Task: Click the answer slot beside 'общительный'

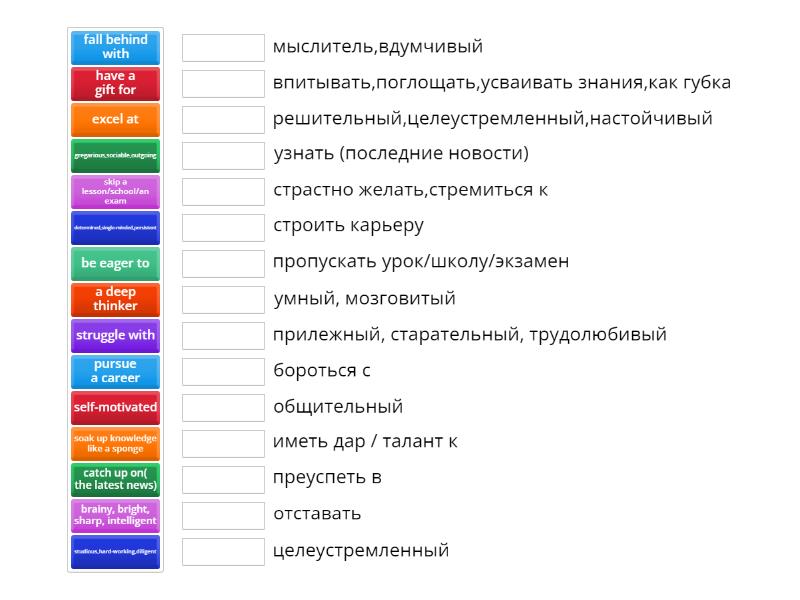Action: coord(223,408)
